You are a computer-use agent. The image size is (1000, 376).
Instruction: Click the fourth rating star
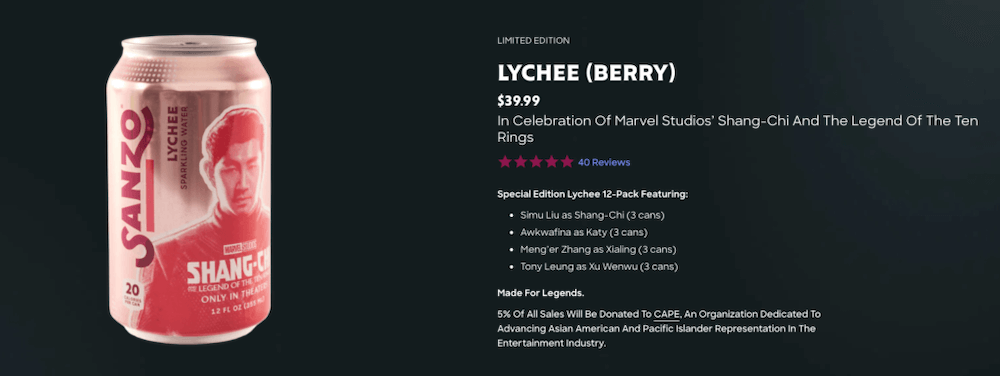[x=551, y=162]
